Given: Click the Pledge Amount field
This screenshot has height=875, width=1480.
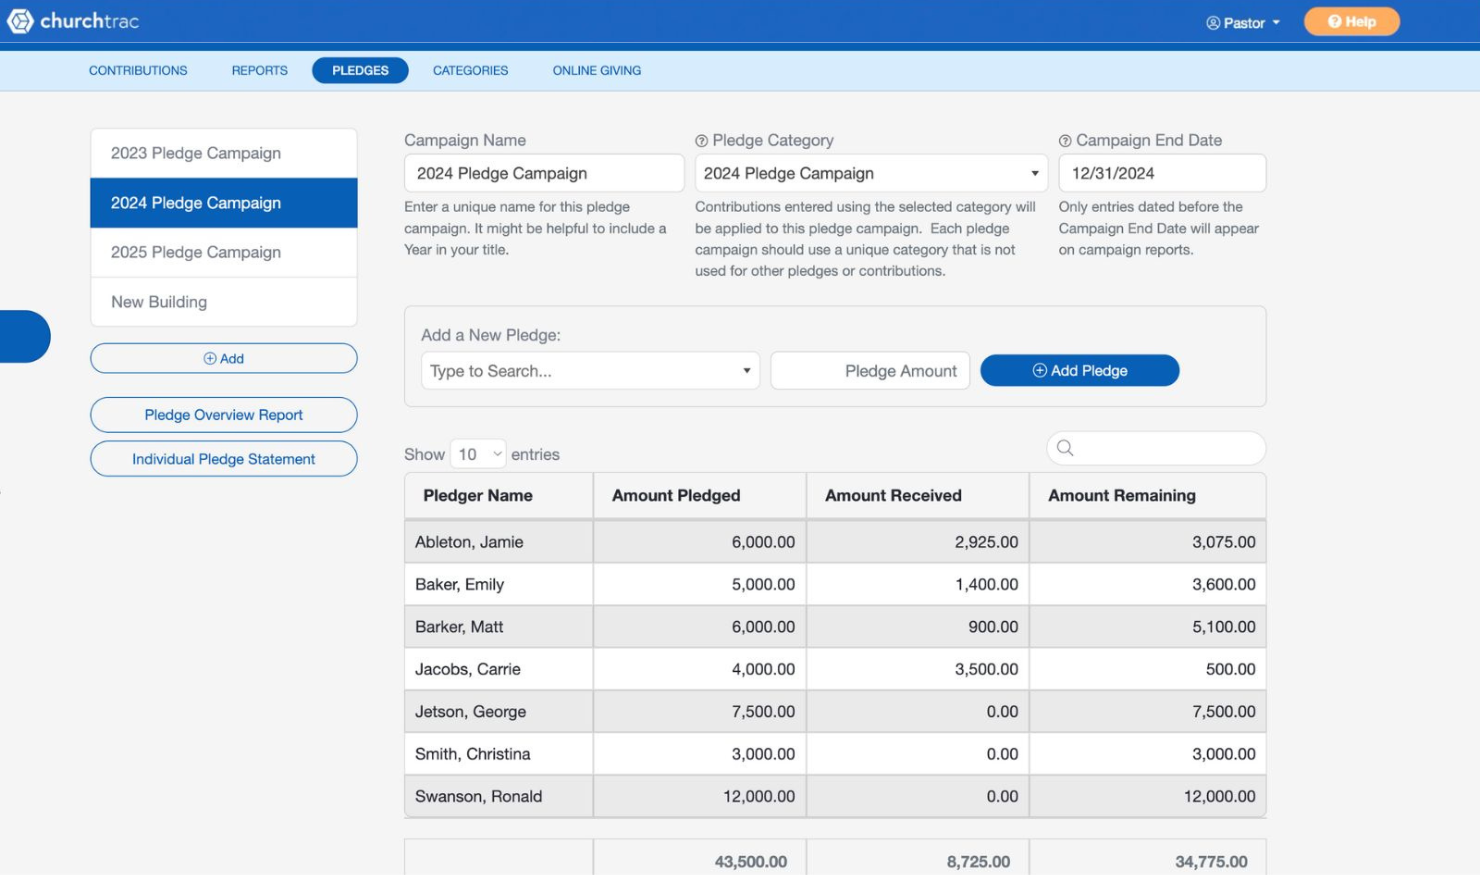Looking at the screenshot, I should pyautogui.click(x=869, y=370).
